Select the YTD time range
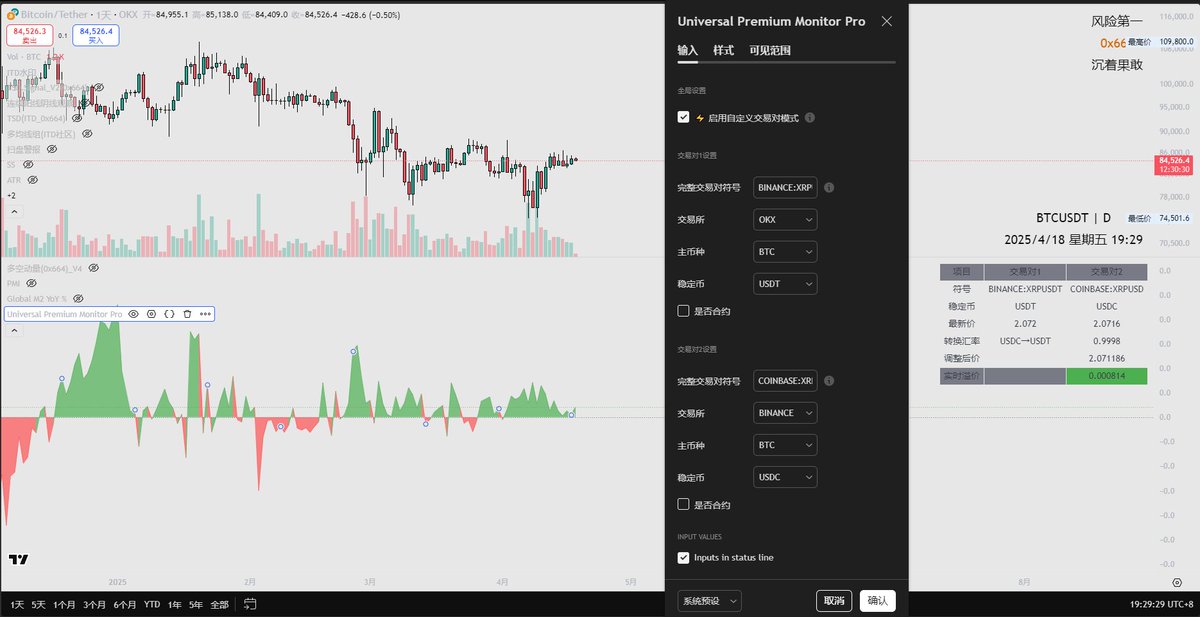The image size is (1200, 617). [152, 604]
